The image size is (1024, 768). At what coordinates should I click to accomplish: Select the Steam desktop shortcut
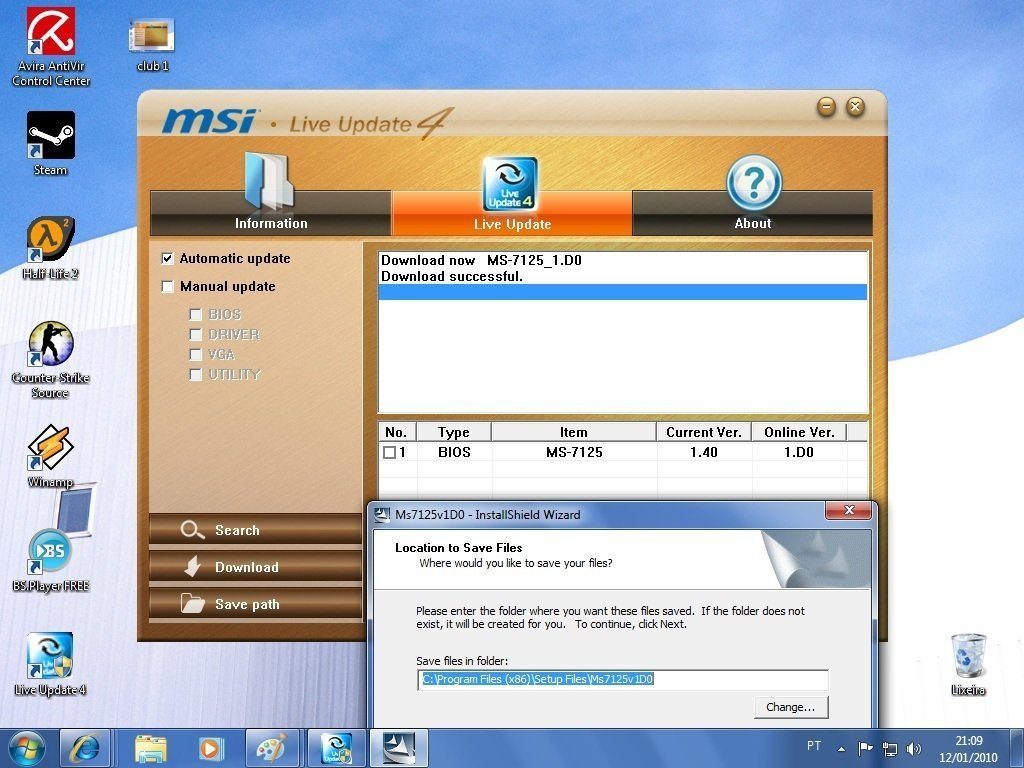point(50,144)
